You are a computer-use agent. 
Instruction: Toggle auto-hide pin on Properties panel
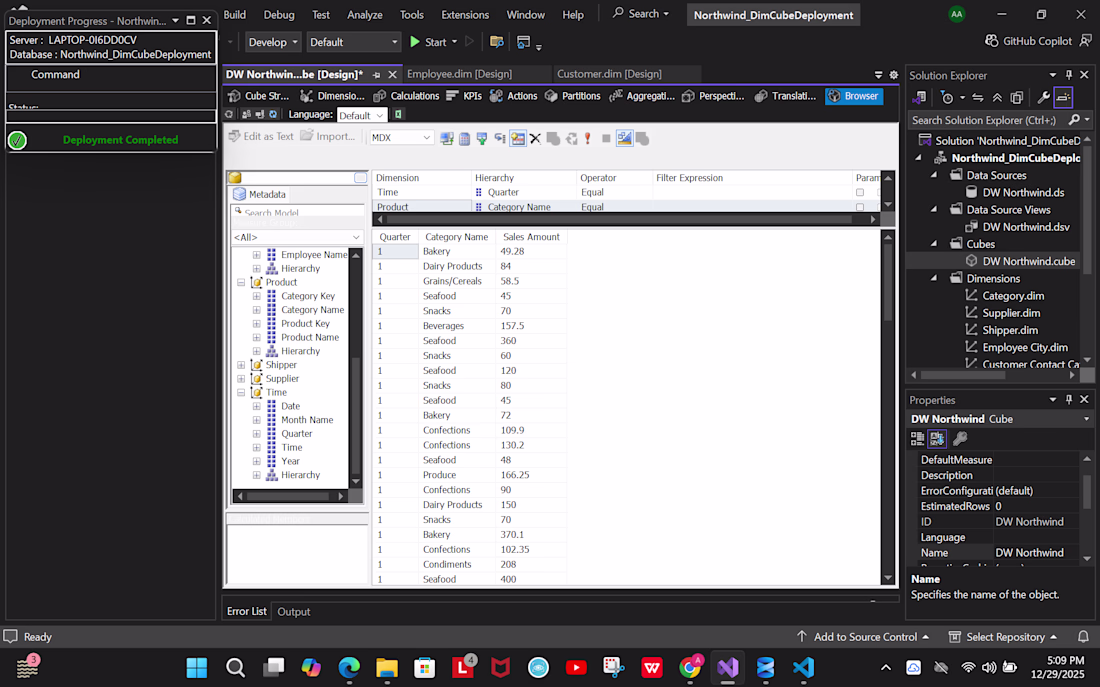(1068, 399)
